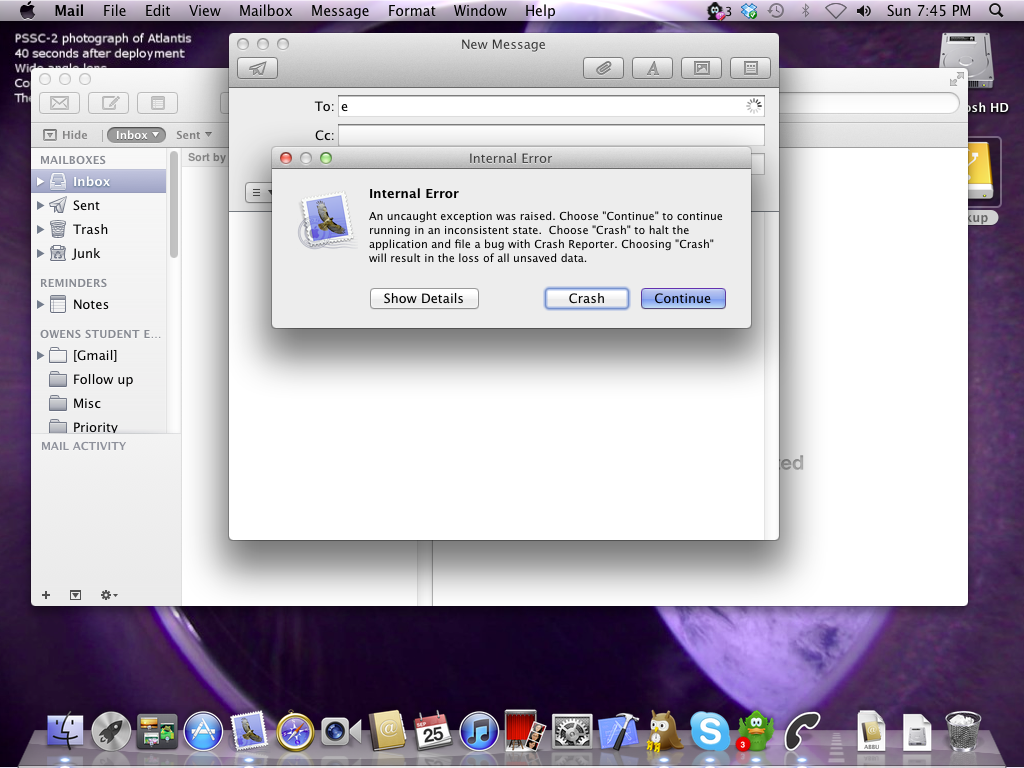Open Adium green duck icon in Dock
Image resolution: width=1024 pixels, height=768 pixels.
755,731
